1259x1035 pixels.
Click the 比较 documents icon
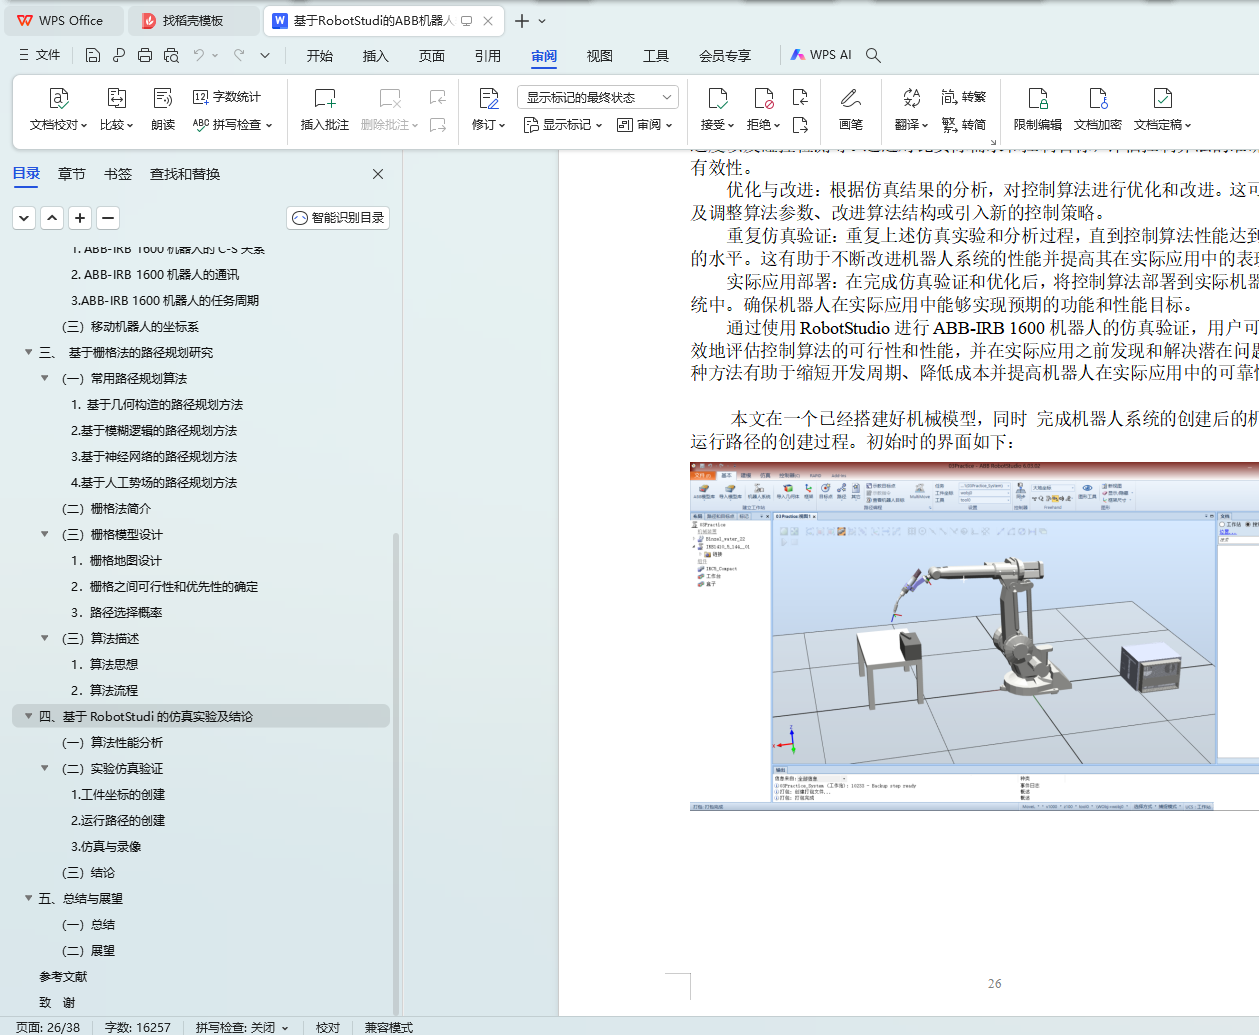[x=117, y=98]
